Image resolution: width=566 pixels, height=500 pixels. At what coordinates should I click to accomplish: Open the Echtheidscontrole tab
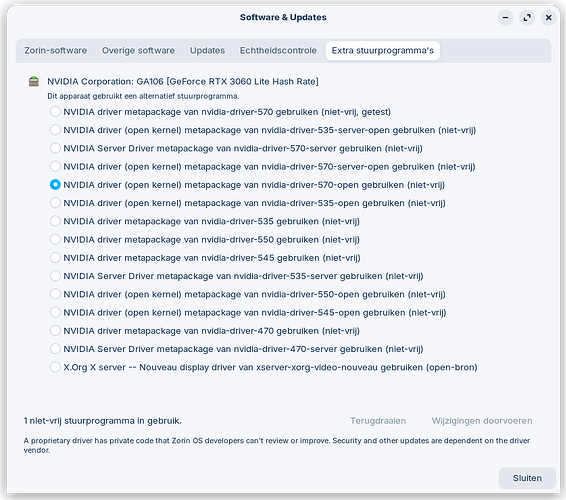(x=278, y=51)
